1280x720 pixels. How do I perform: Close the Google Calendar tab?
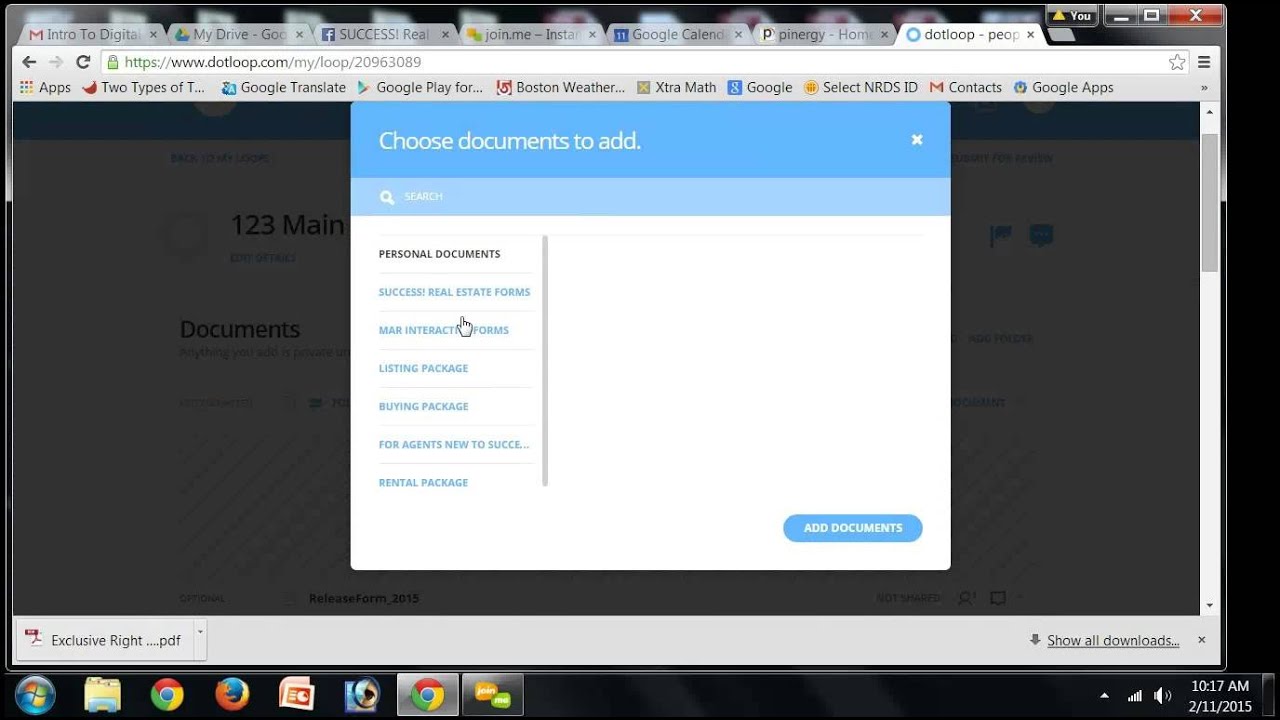[737, 34]
